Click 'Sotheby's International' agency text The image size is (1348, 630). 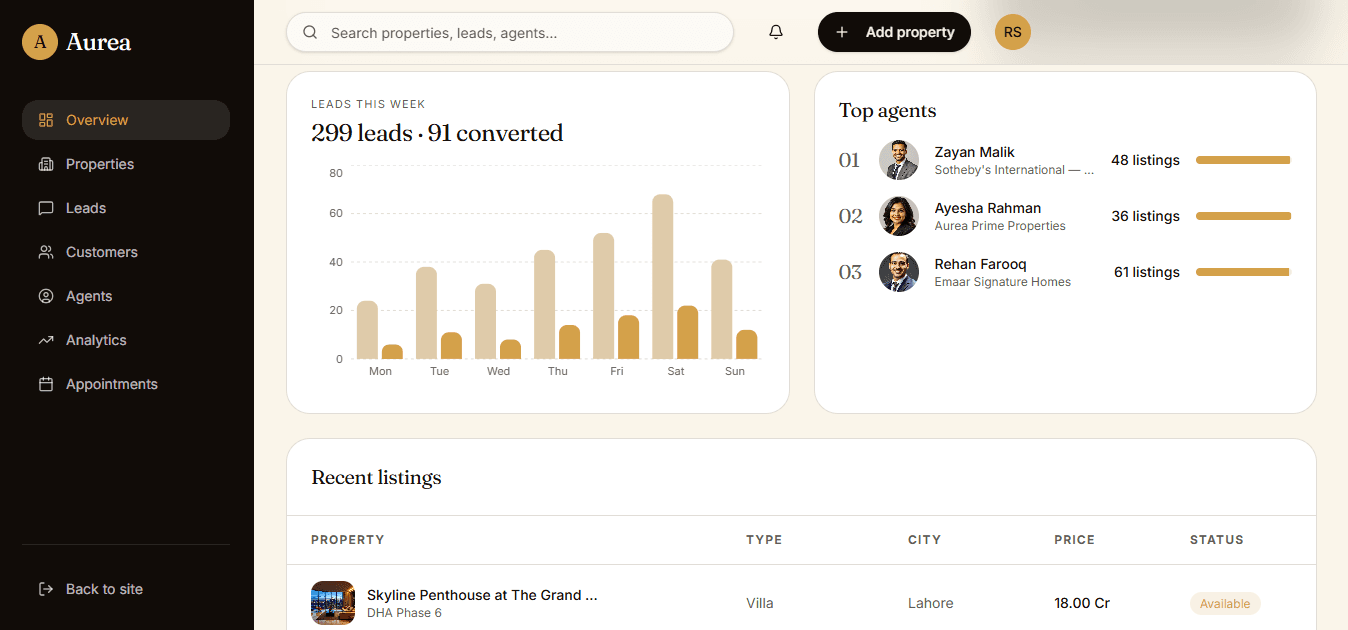pos(1014,170)
